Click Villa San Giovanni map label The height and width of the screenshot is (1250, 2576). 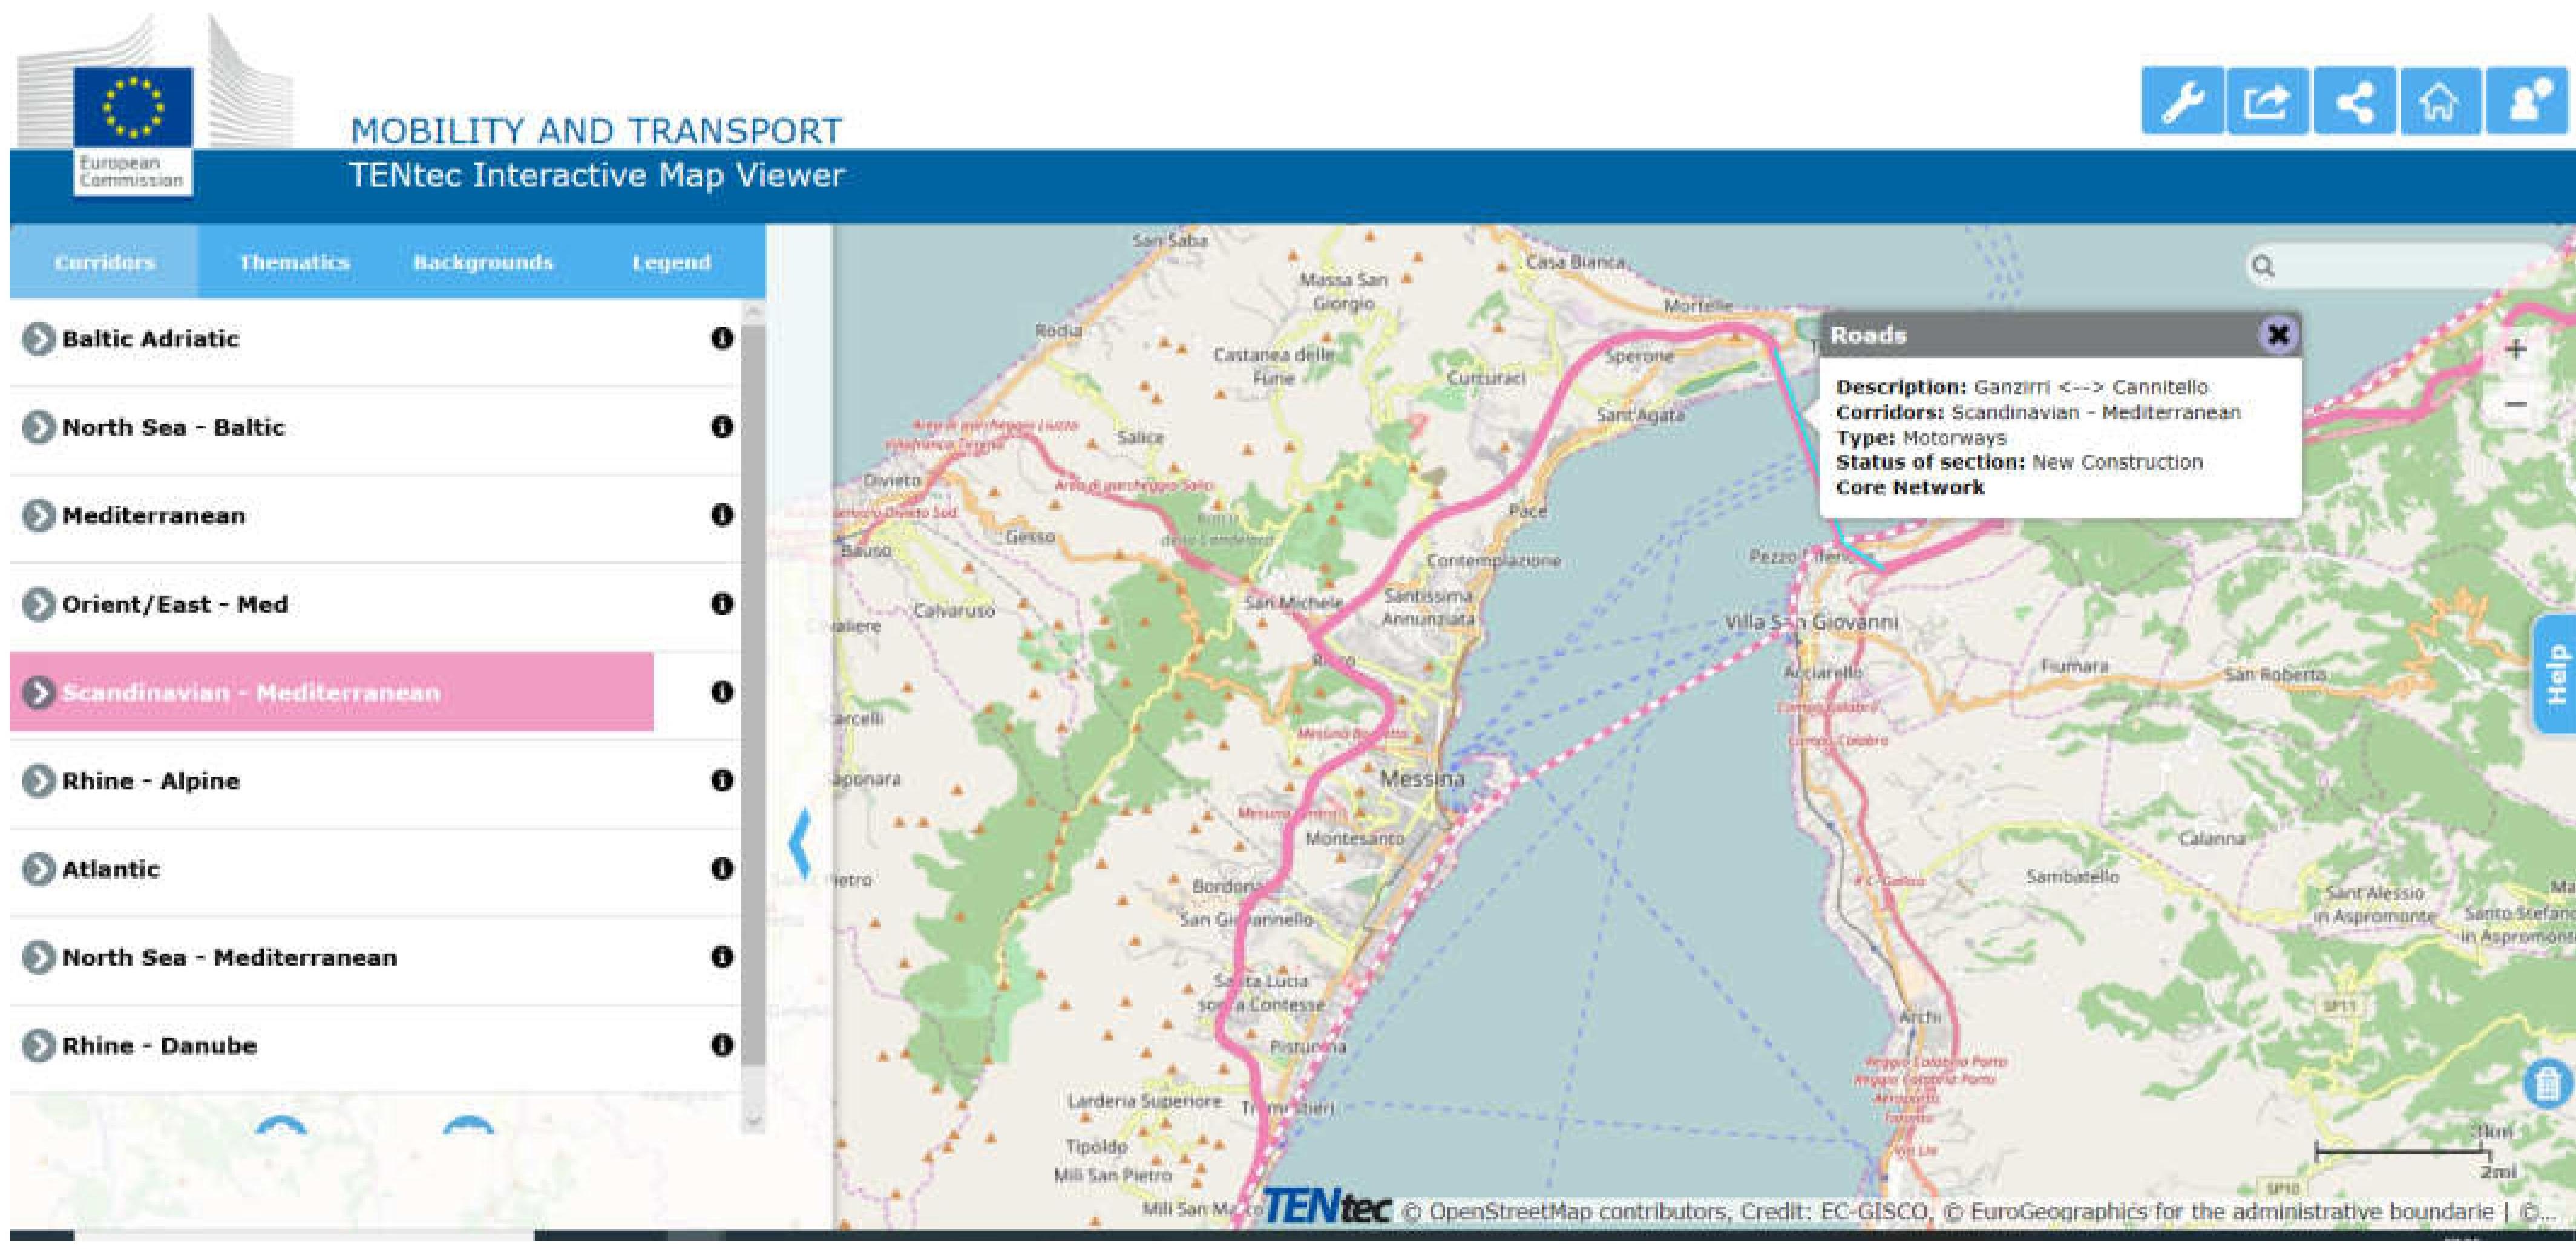click(1811, 622)
